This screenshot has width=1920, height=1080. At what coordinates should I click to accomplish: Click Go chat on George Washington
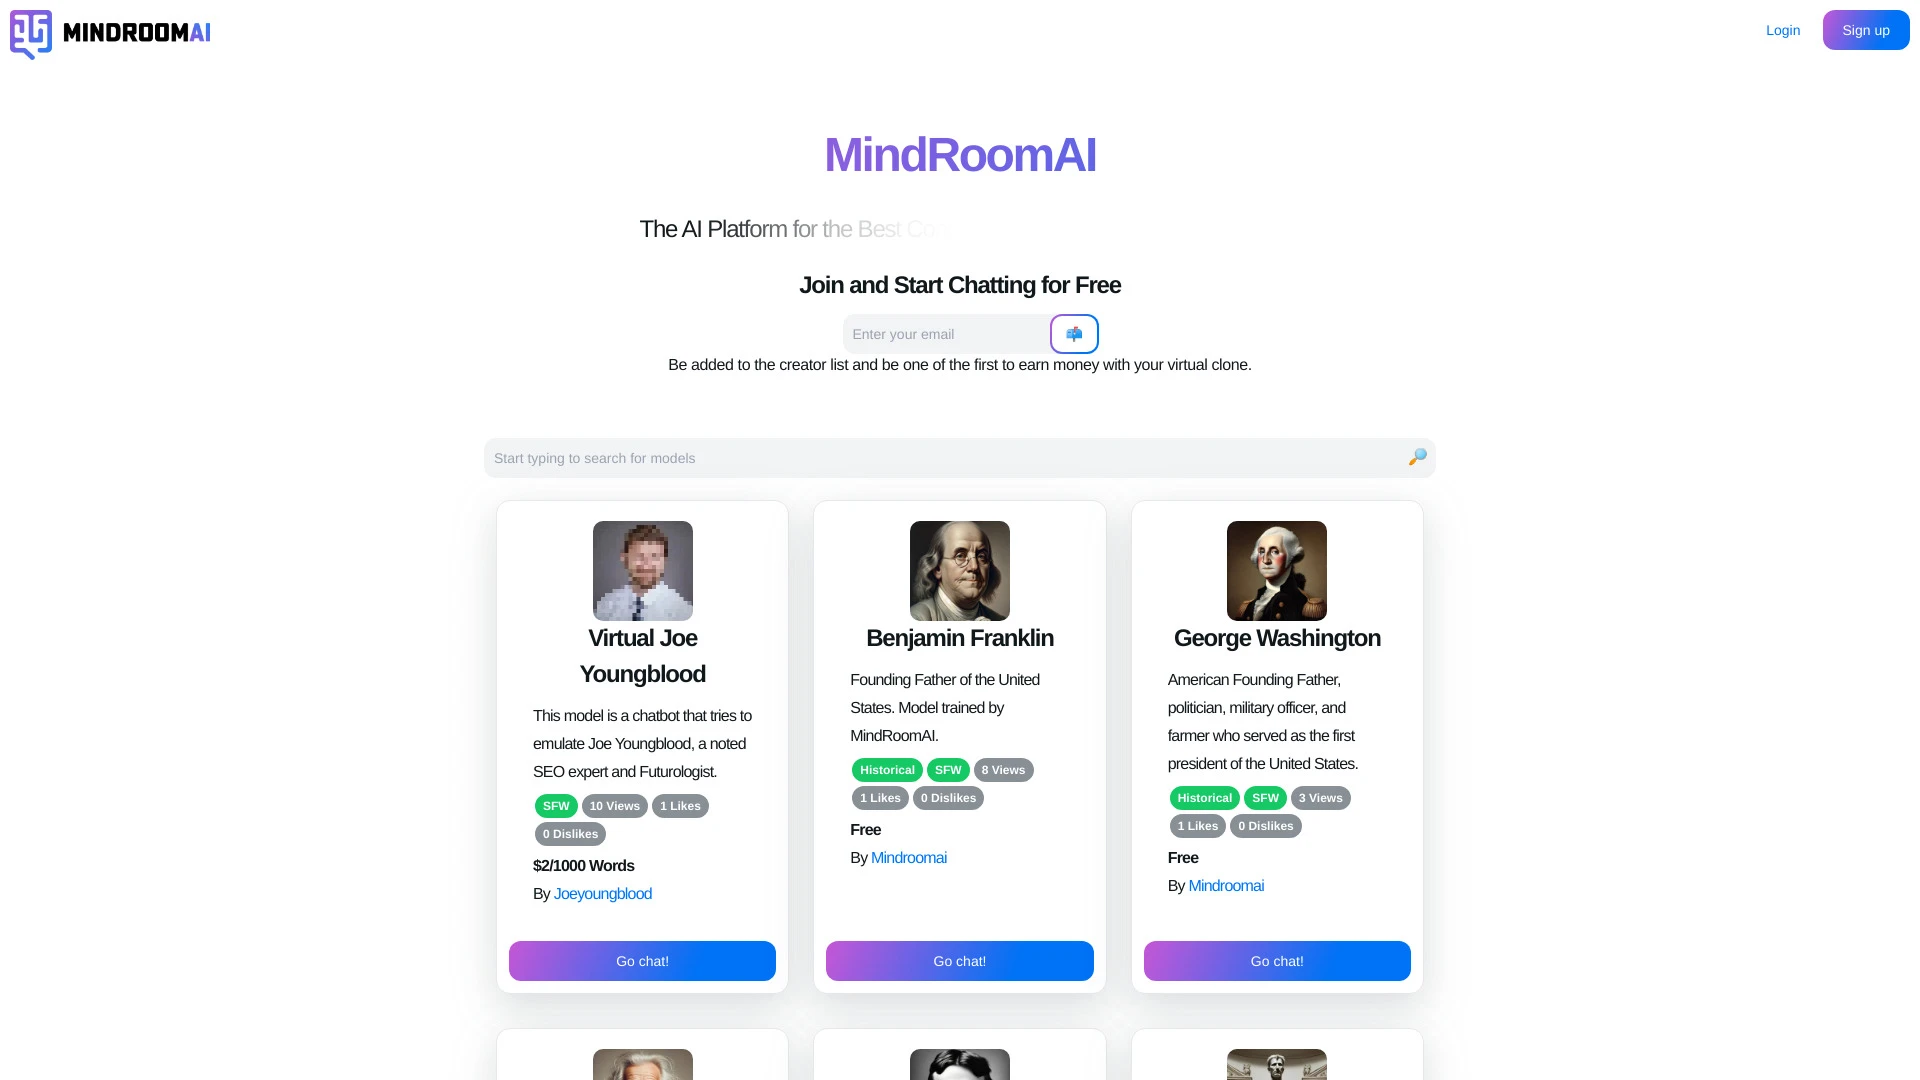1276,960
